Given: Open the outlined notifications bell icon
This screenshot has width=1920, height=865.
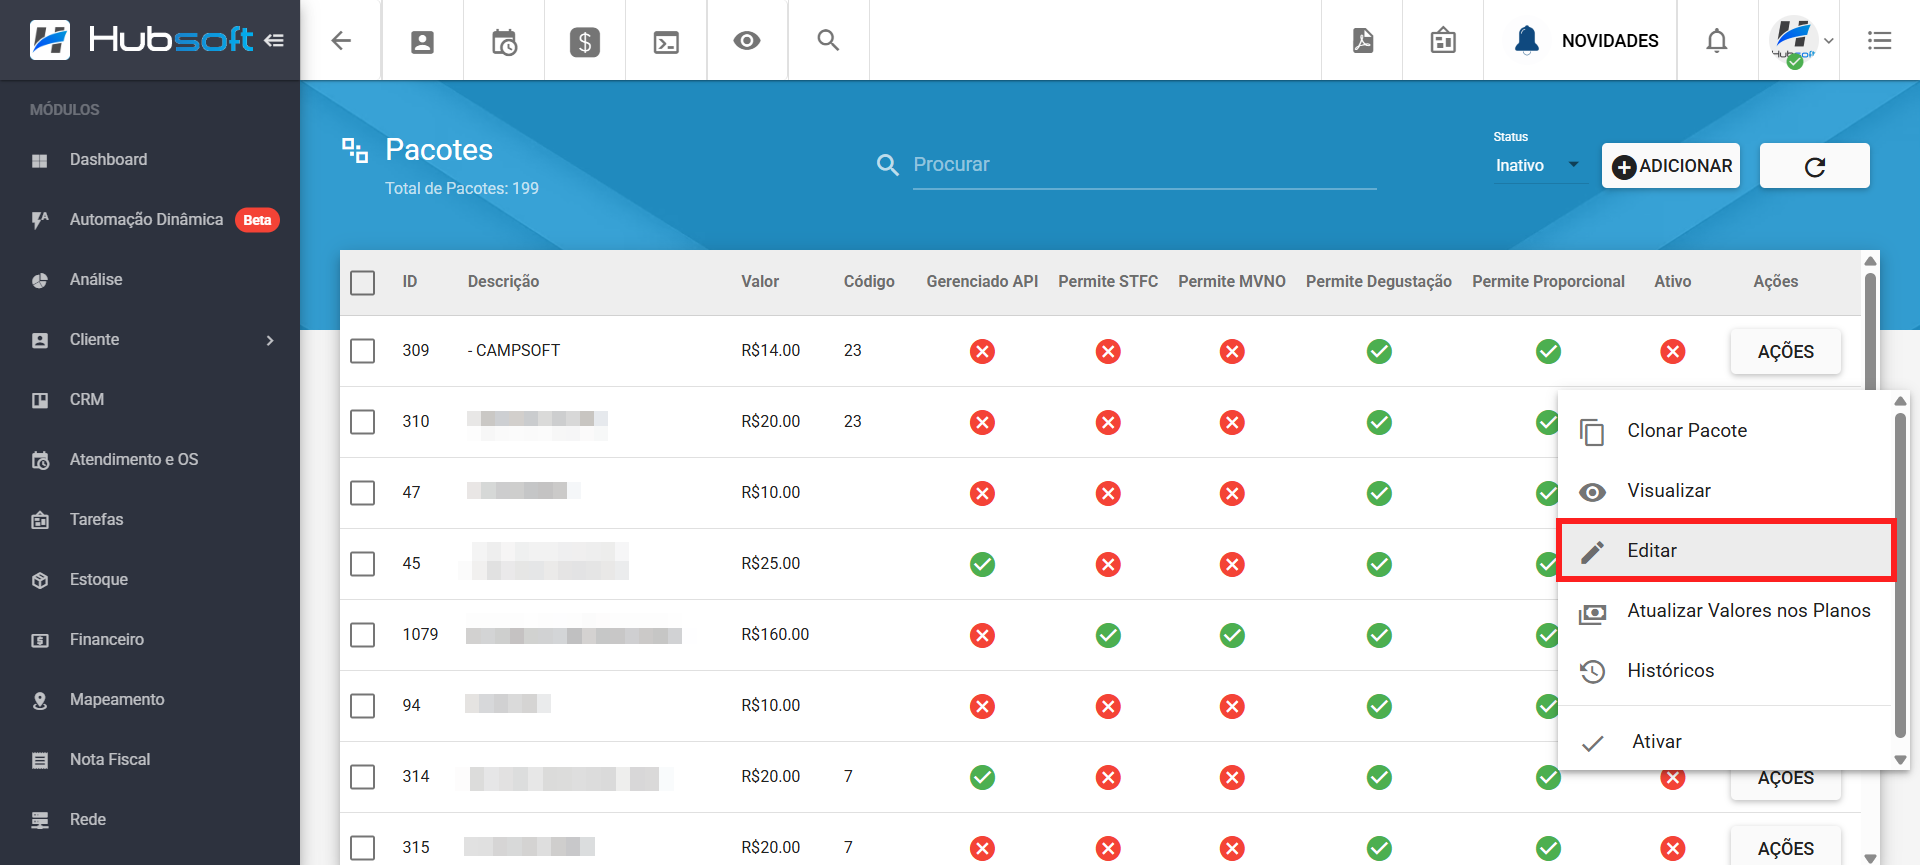Looking at the screenshot, I should (x=1717, y=41).
